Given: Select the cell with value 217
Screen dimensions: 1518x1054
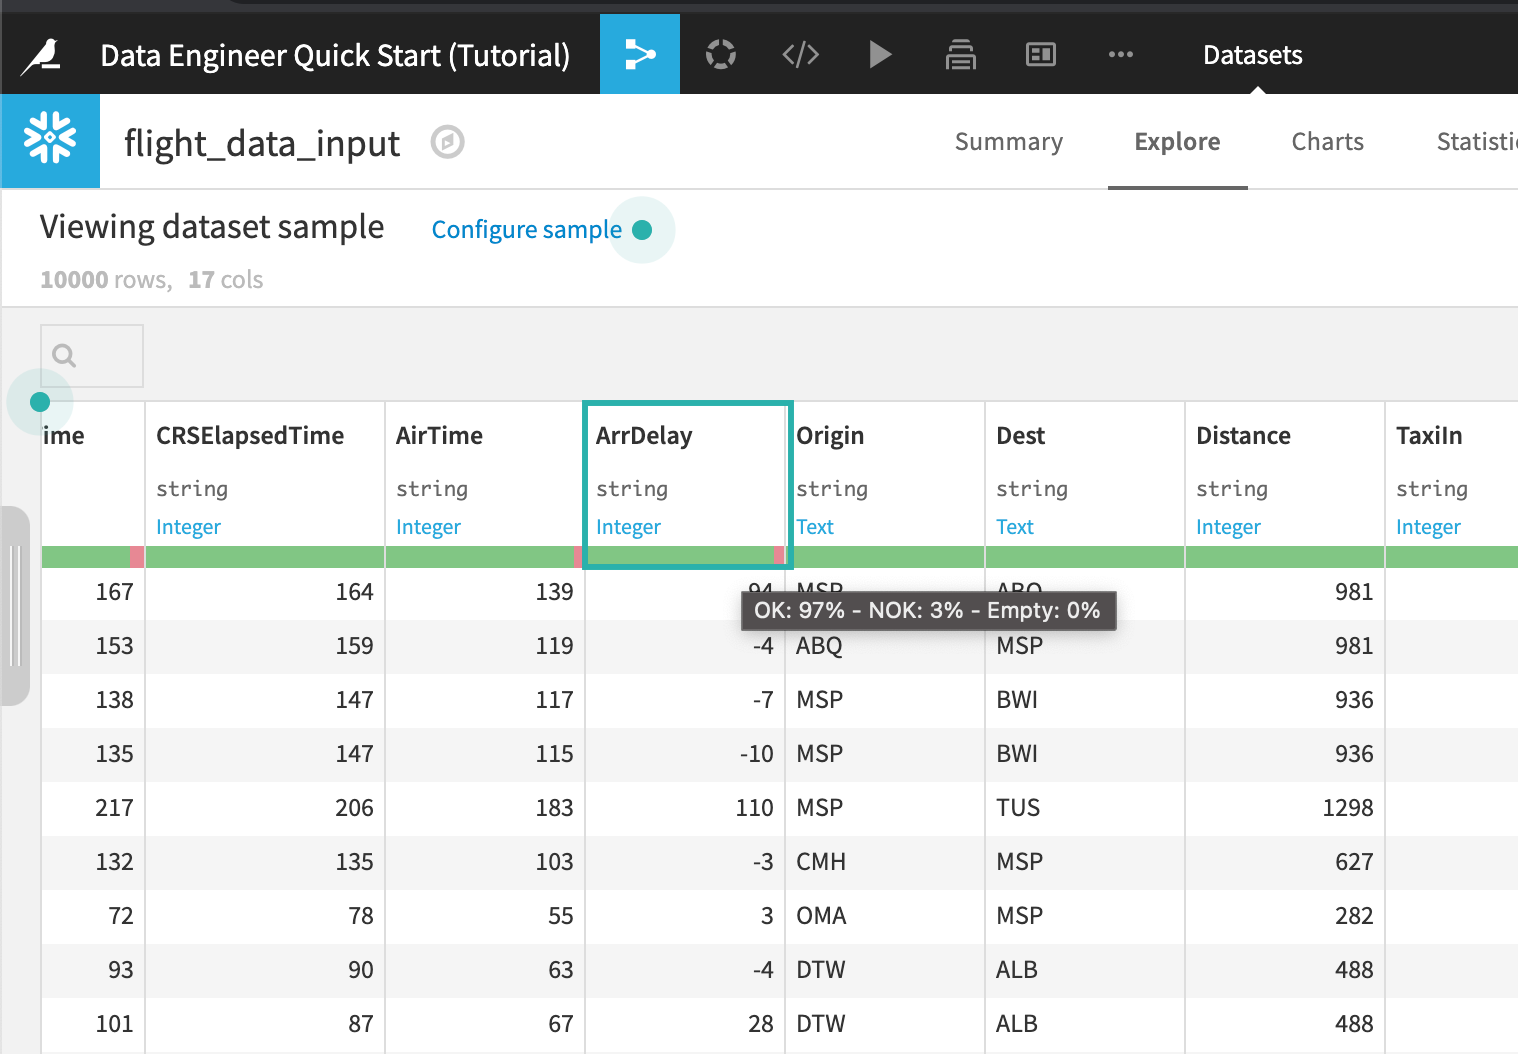Looking at the screenshot, I should 93,808.
